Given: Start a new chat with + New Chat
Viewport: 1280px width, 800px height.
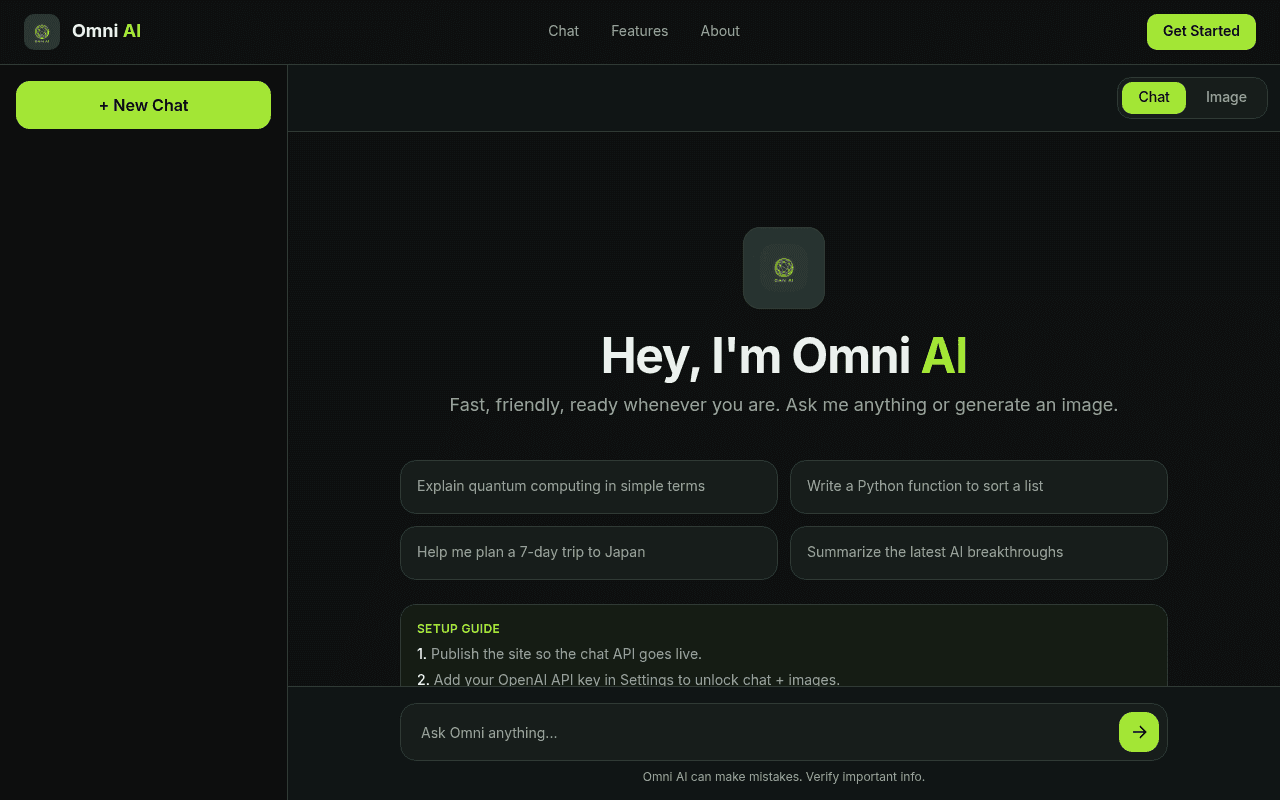Looking at the screenshot, I should pos(143,105).
